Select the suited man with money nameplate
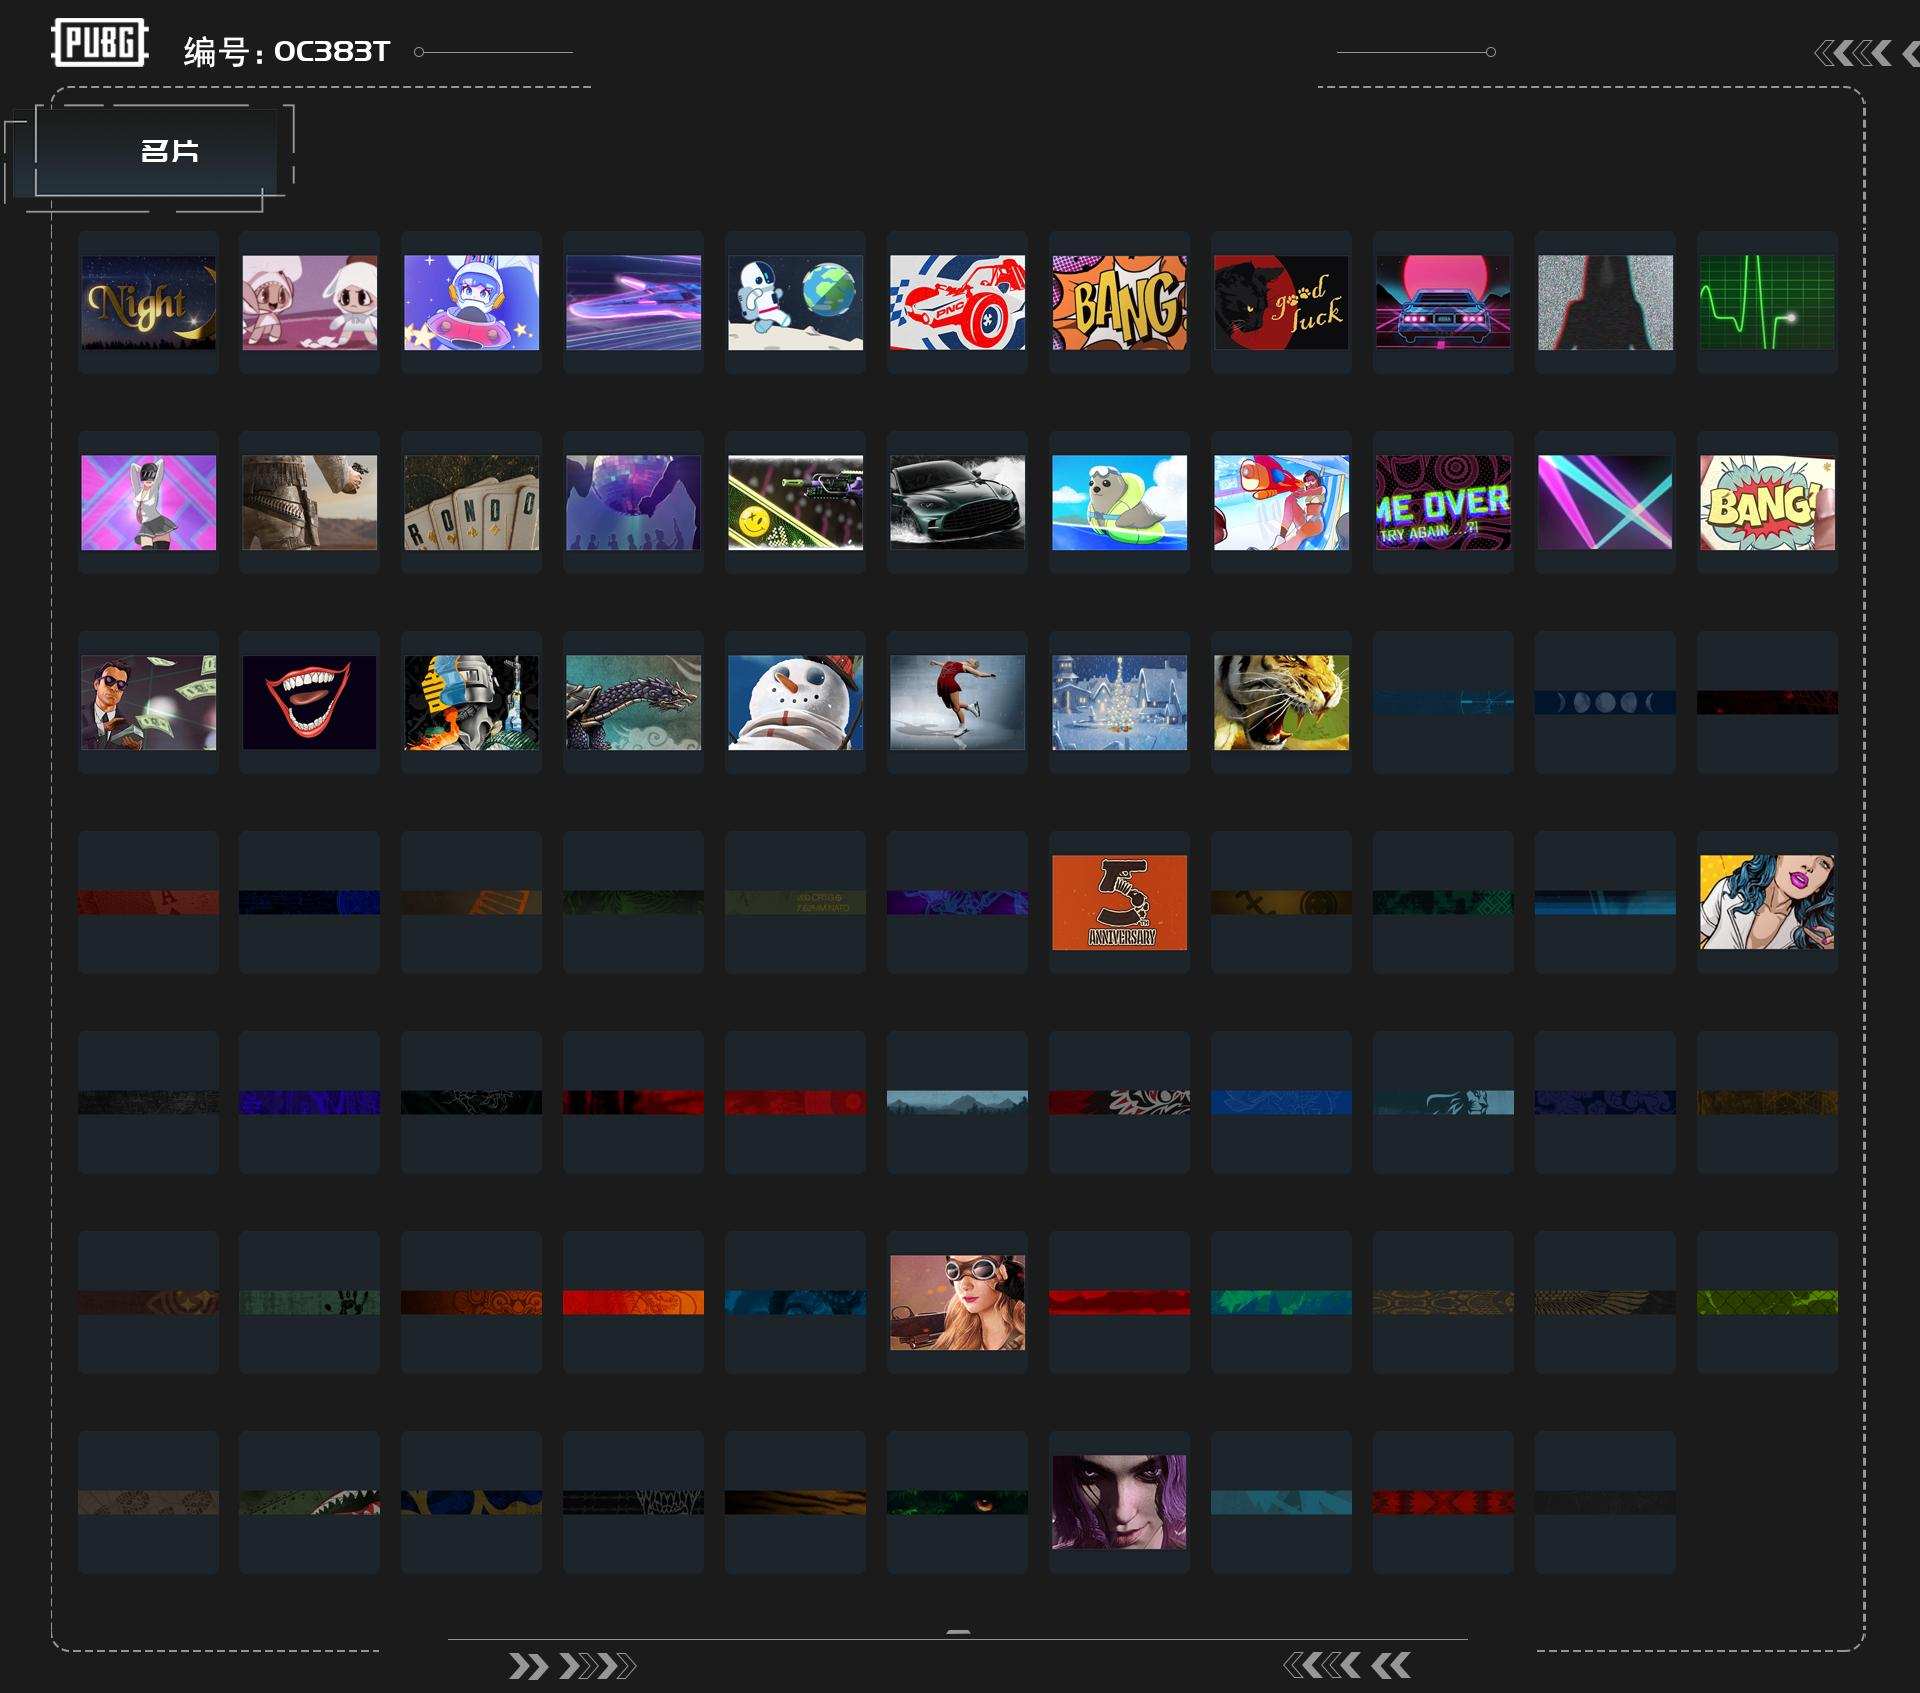This screenshot has width=1920, height=1693. pos(148,702)
